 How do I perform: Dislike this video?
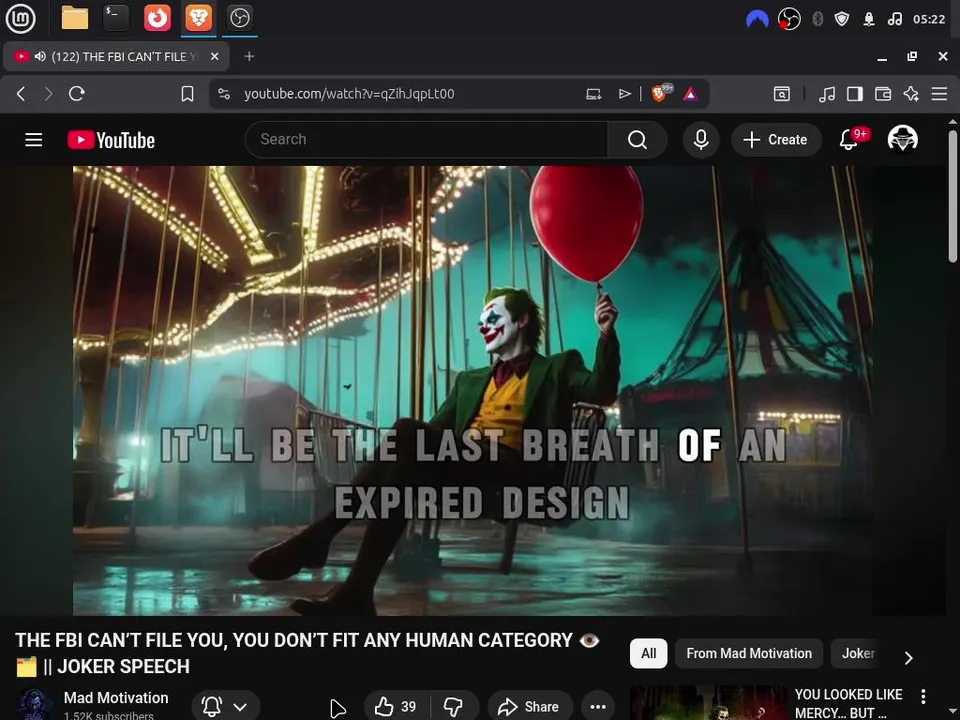pos(454,707)
